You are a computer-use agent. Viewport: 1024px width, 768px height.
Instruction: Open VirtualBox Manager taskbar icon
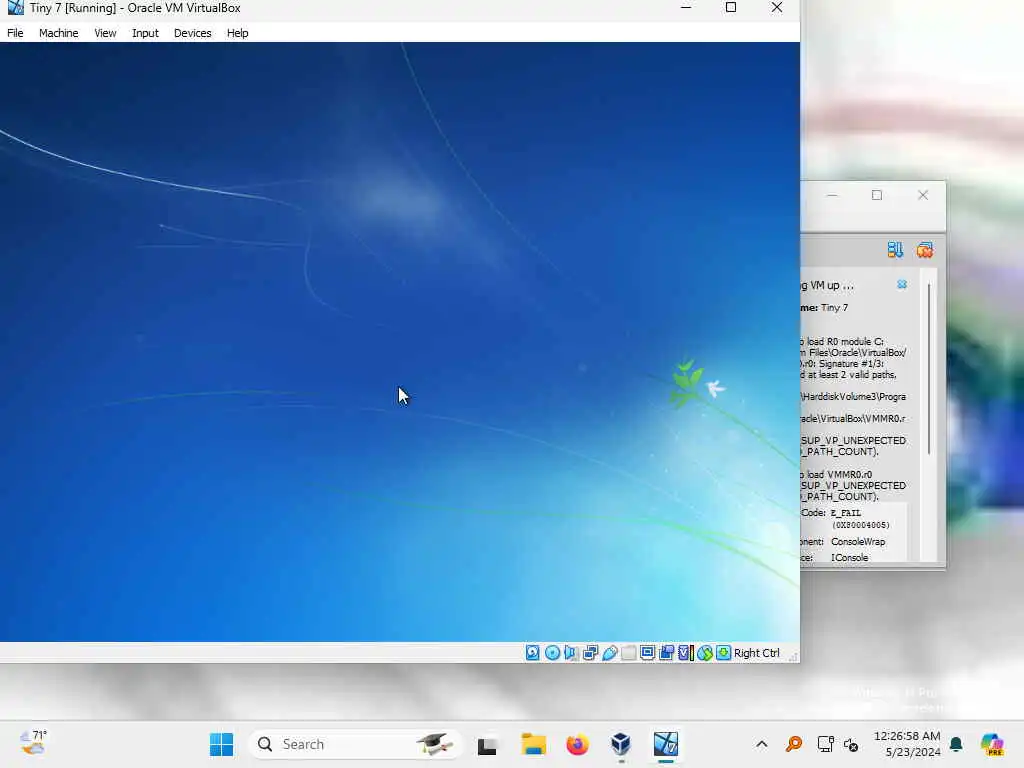pyautogui.click(x=620, y=744)
